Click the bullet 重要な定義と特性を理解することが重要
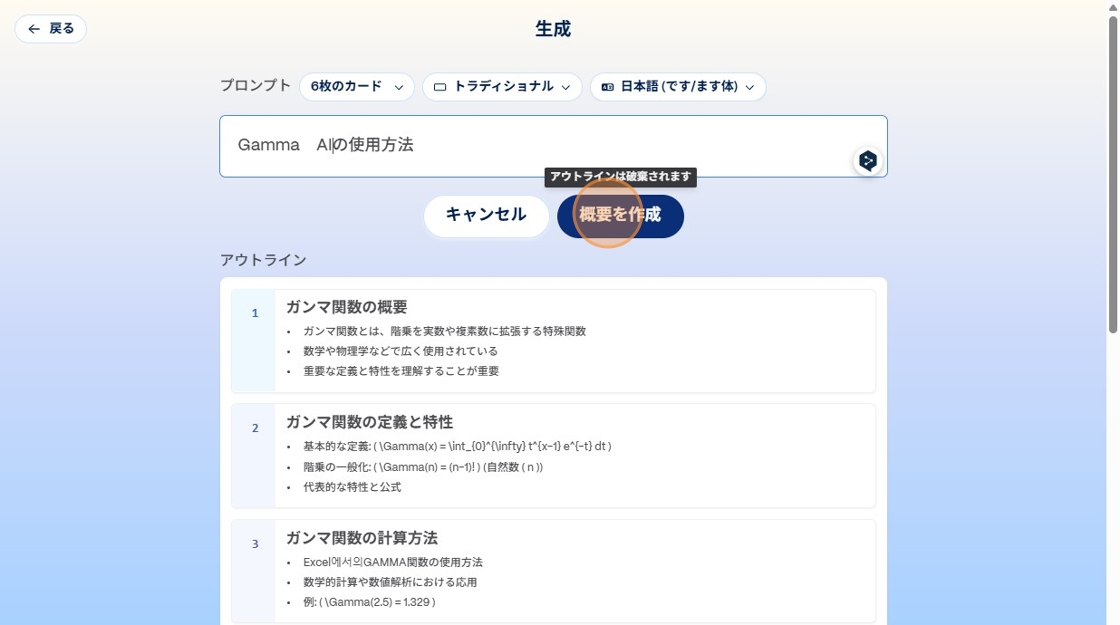This screenshot has height=625, width=1120. pyautogui.click(x=401, y=371)
